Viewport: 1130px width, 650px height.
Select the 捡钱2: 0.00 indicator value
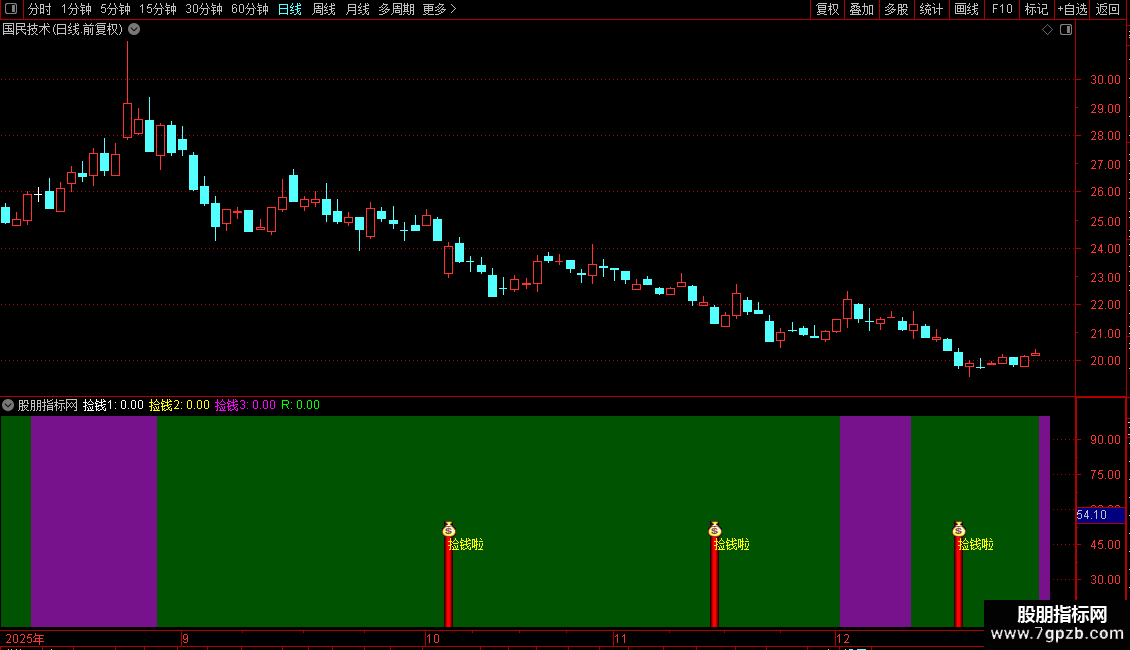179,405
